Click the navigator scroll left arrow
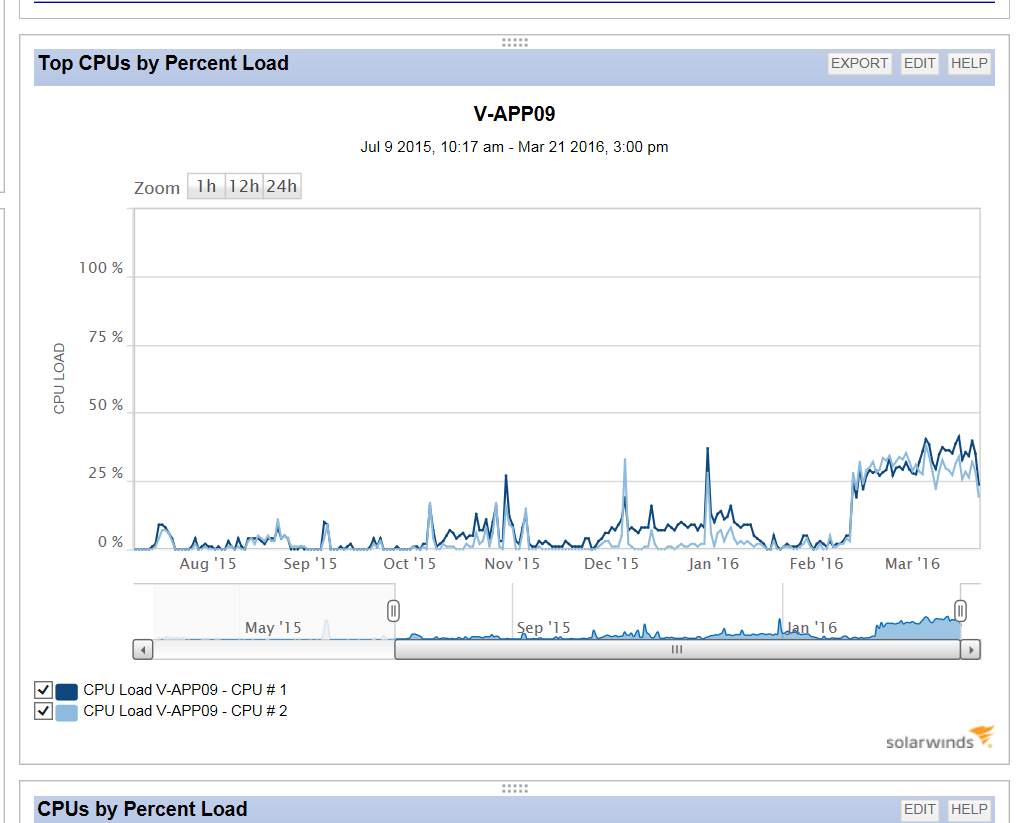Image resolution: width=1018 pixels, height=823 pixels. point(143,650)
